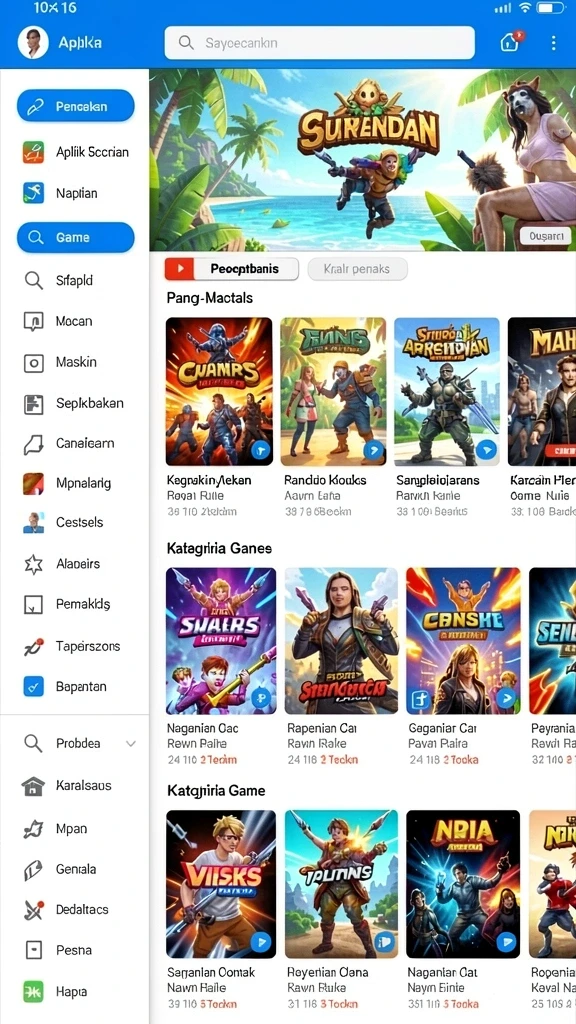Click the green Hapia icon
Image resolution: width=576 pixels, height=1024 pixels.
(x=33, y=992)
